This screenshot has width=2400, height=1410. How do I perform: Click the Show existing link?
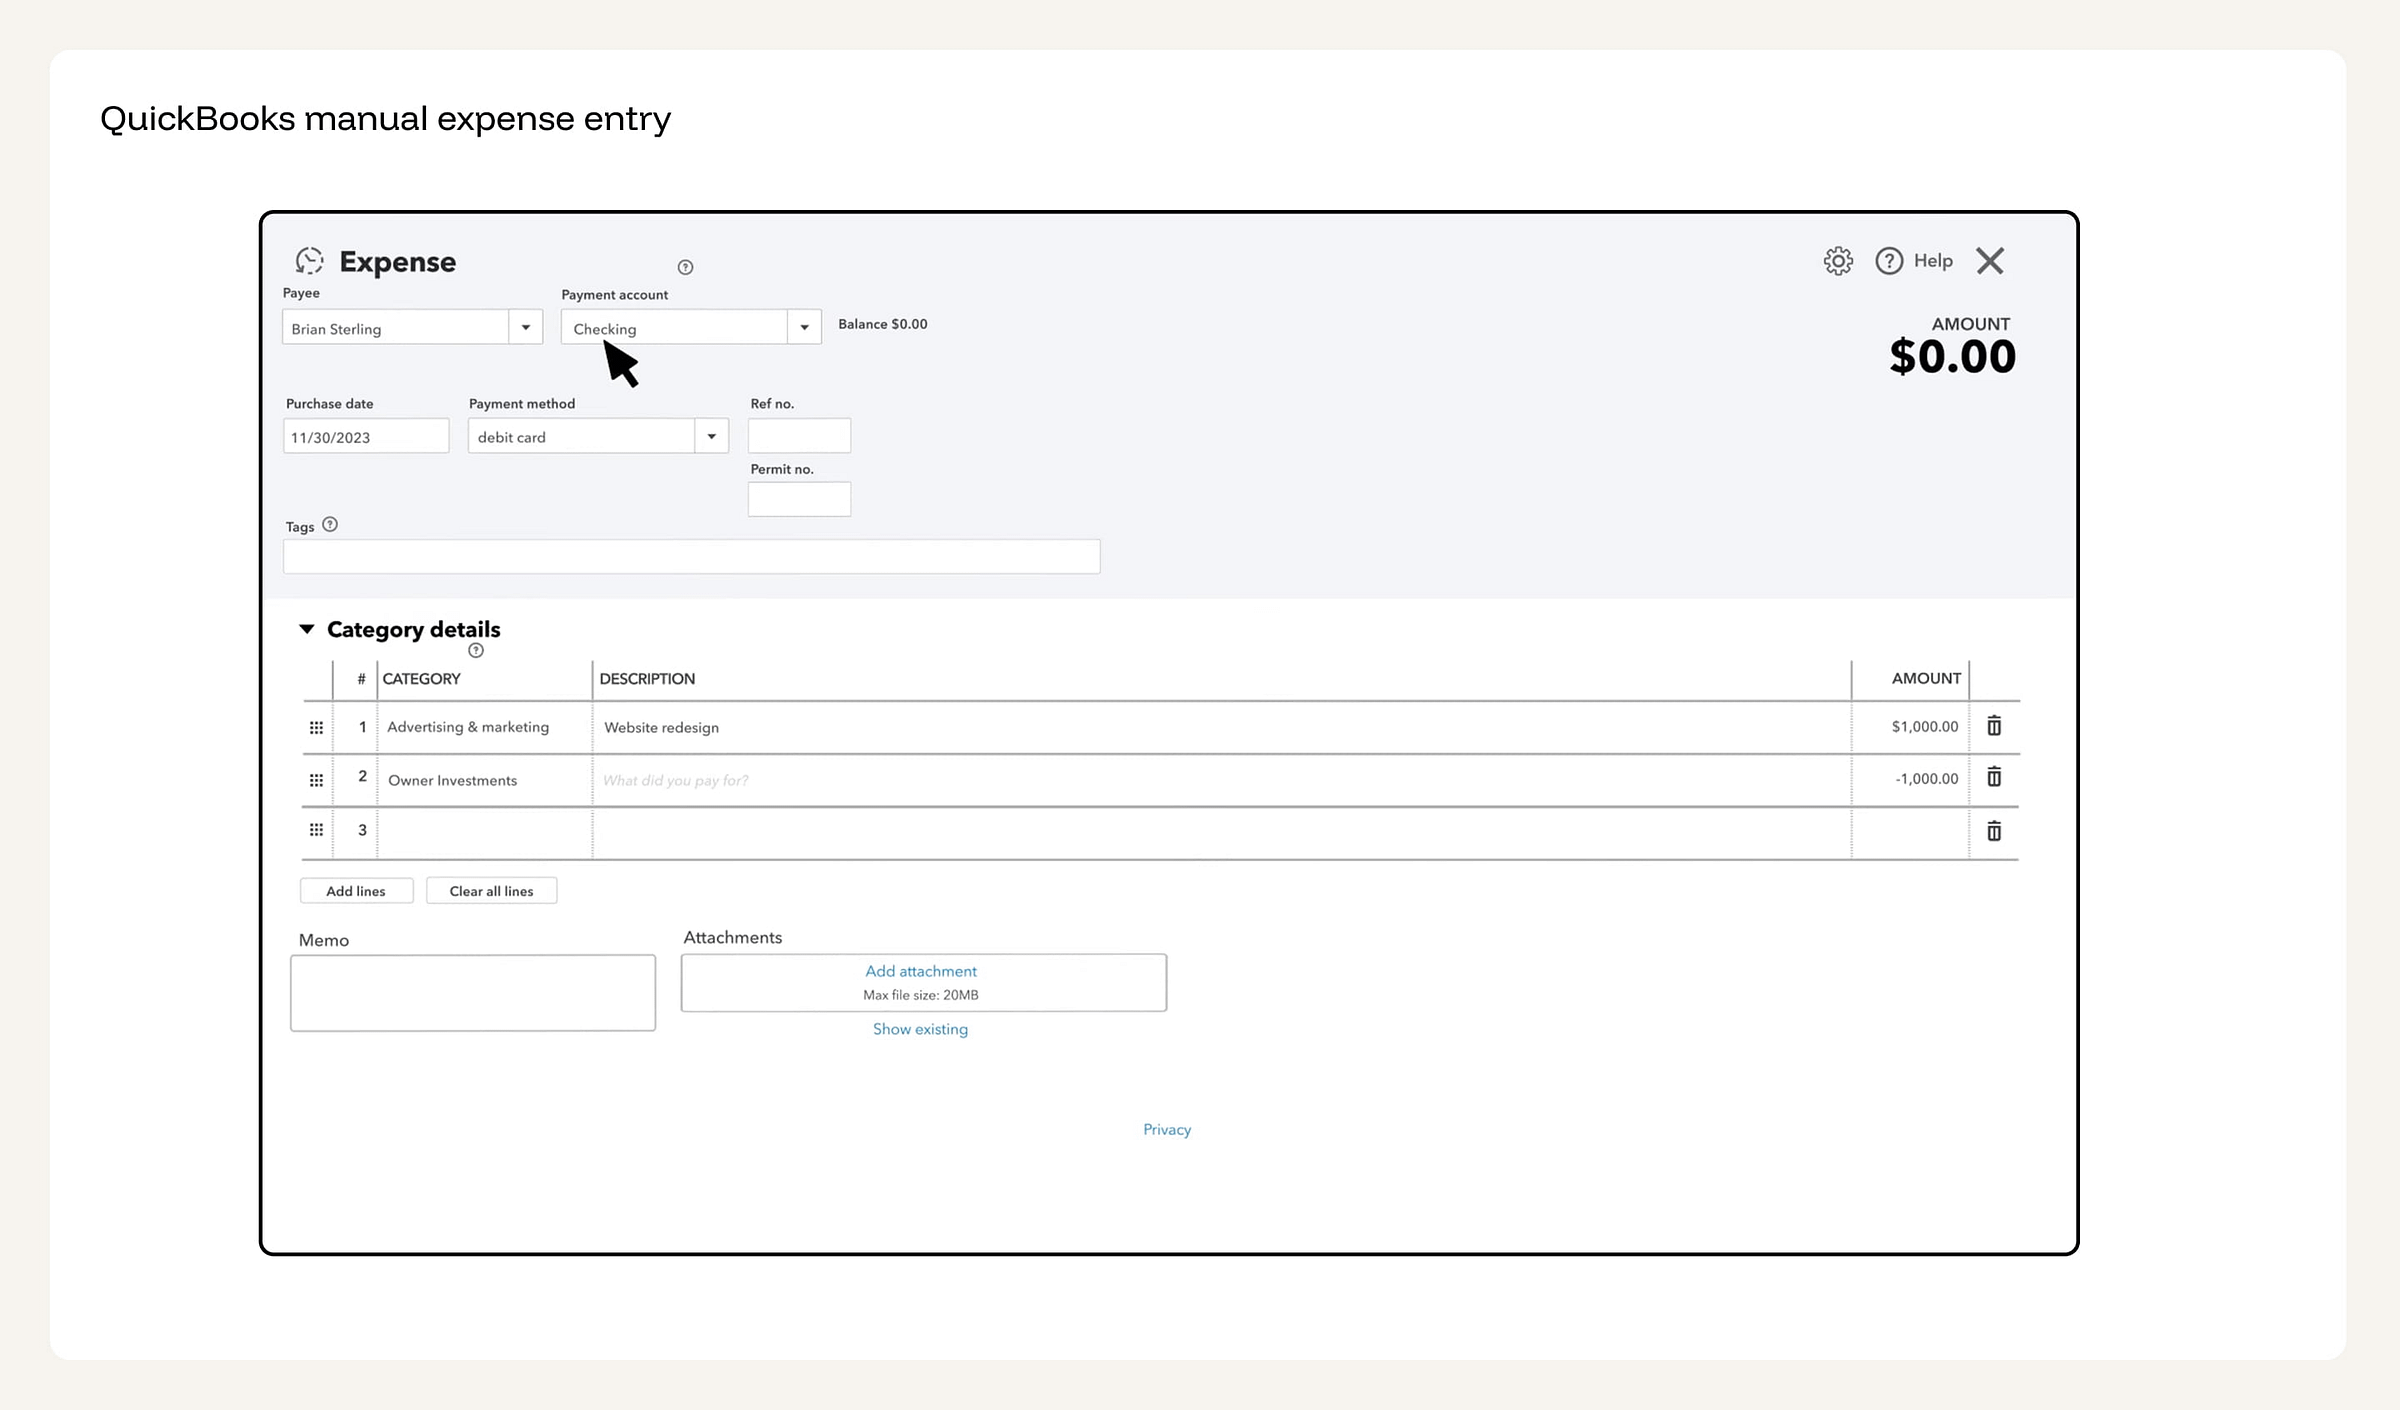pos(920,1029)
